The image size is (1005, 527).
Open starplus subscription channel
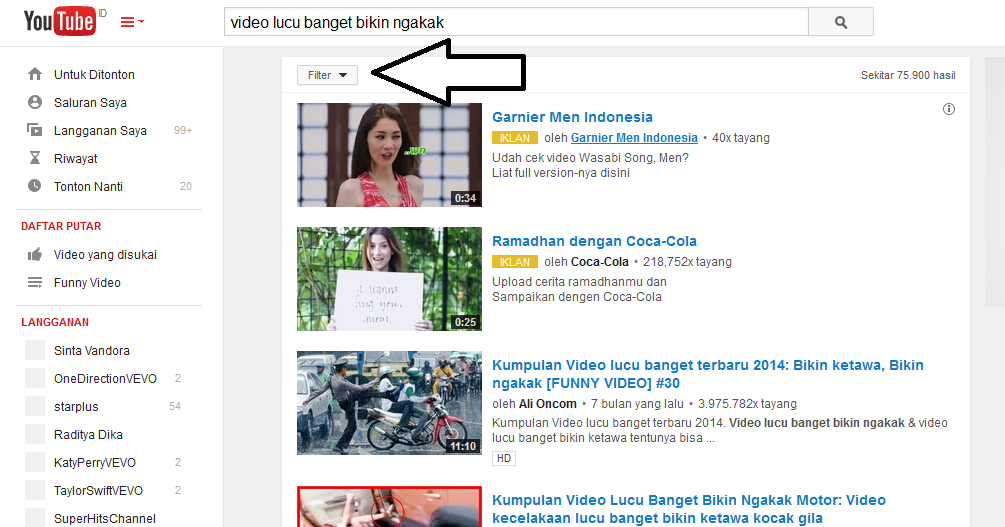(x=76, y=406)
